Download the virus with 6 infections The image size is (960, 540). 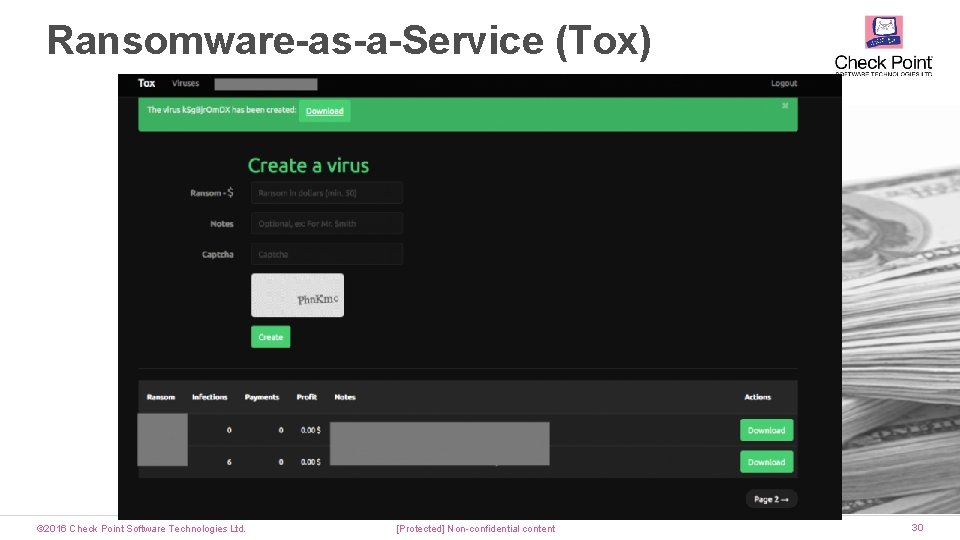coord(767,462)
